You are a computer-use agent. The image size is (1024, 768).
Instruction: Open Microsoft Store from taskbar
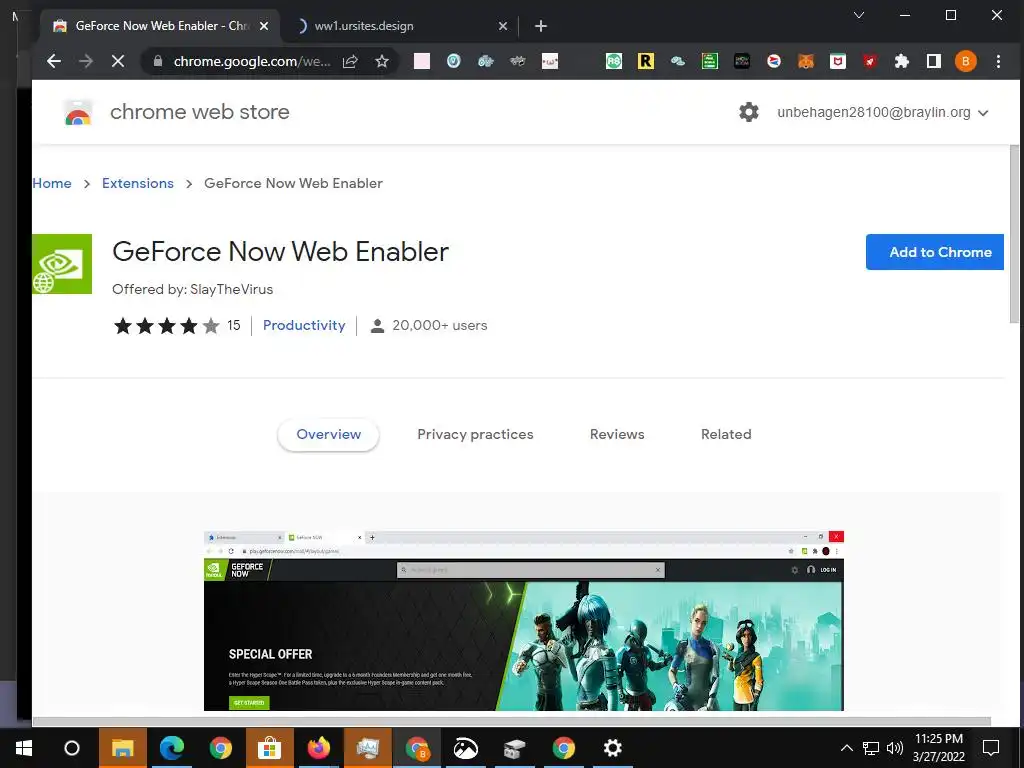(269, 748)
